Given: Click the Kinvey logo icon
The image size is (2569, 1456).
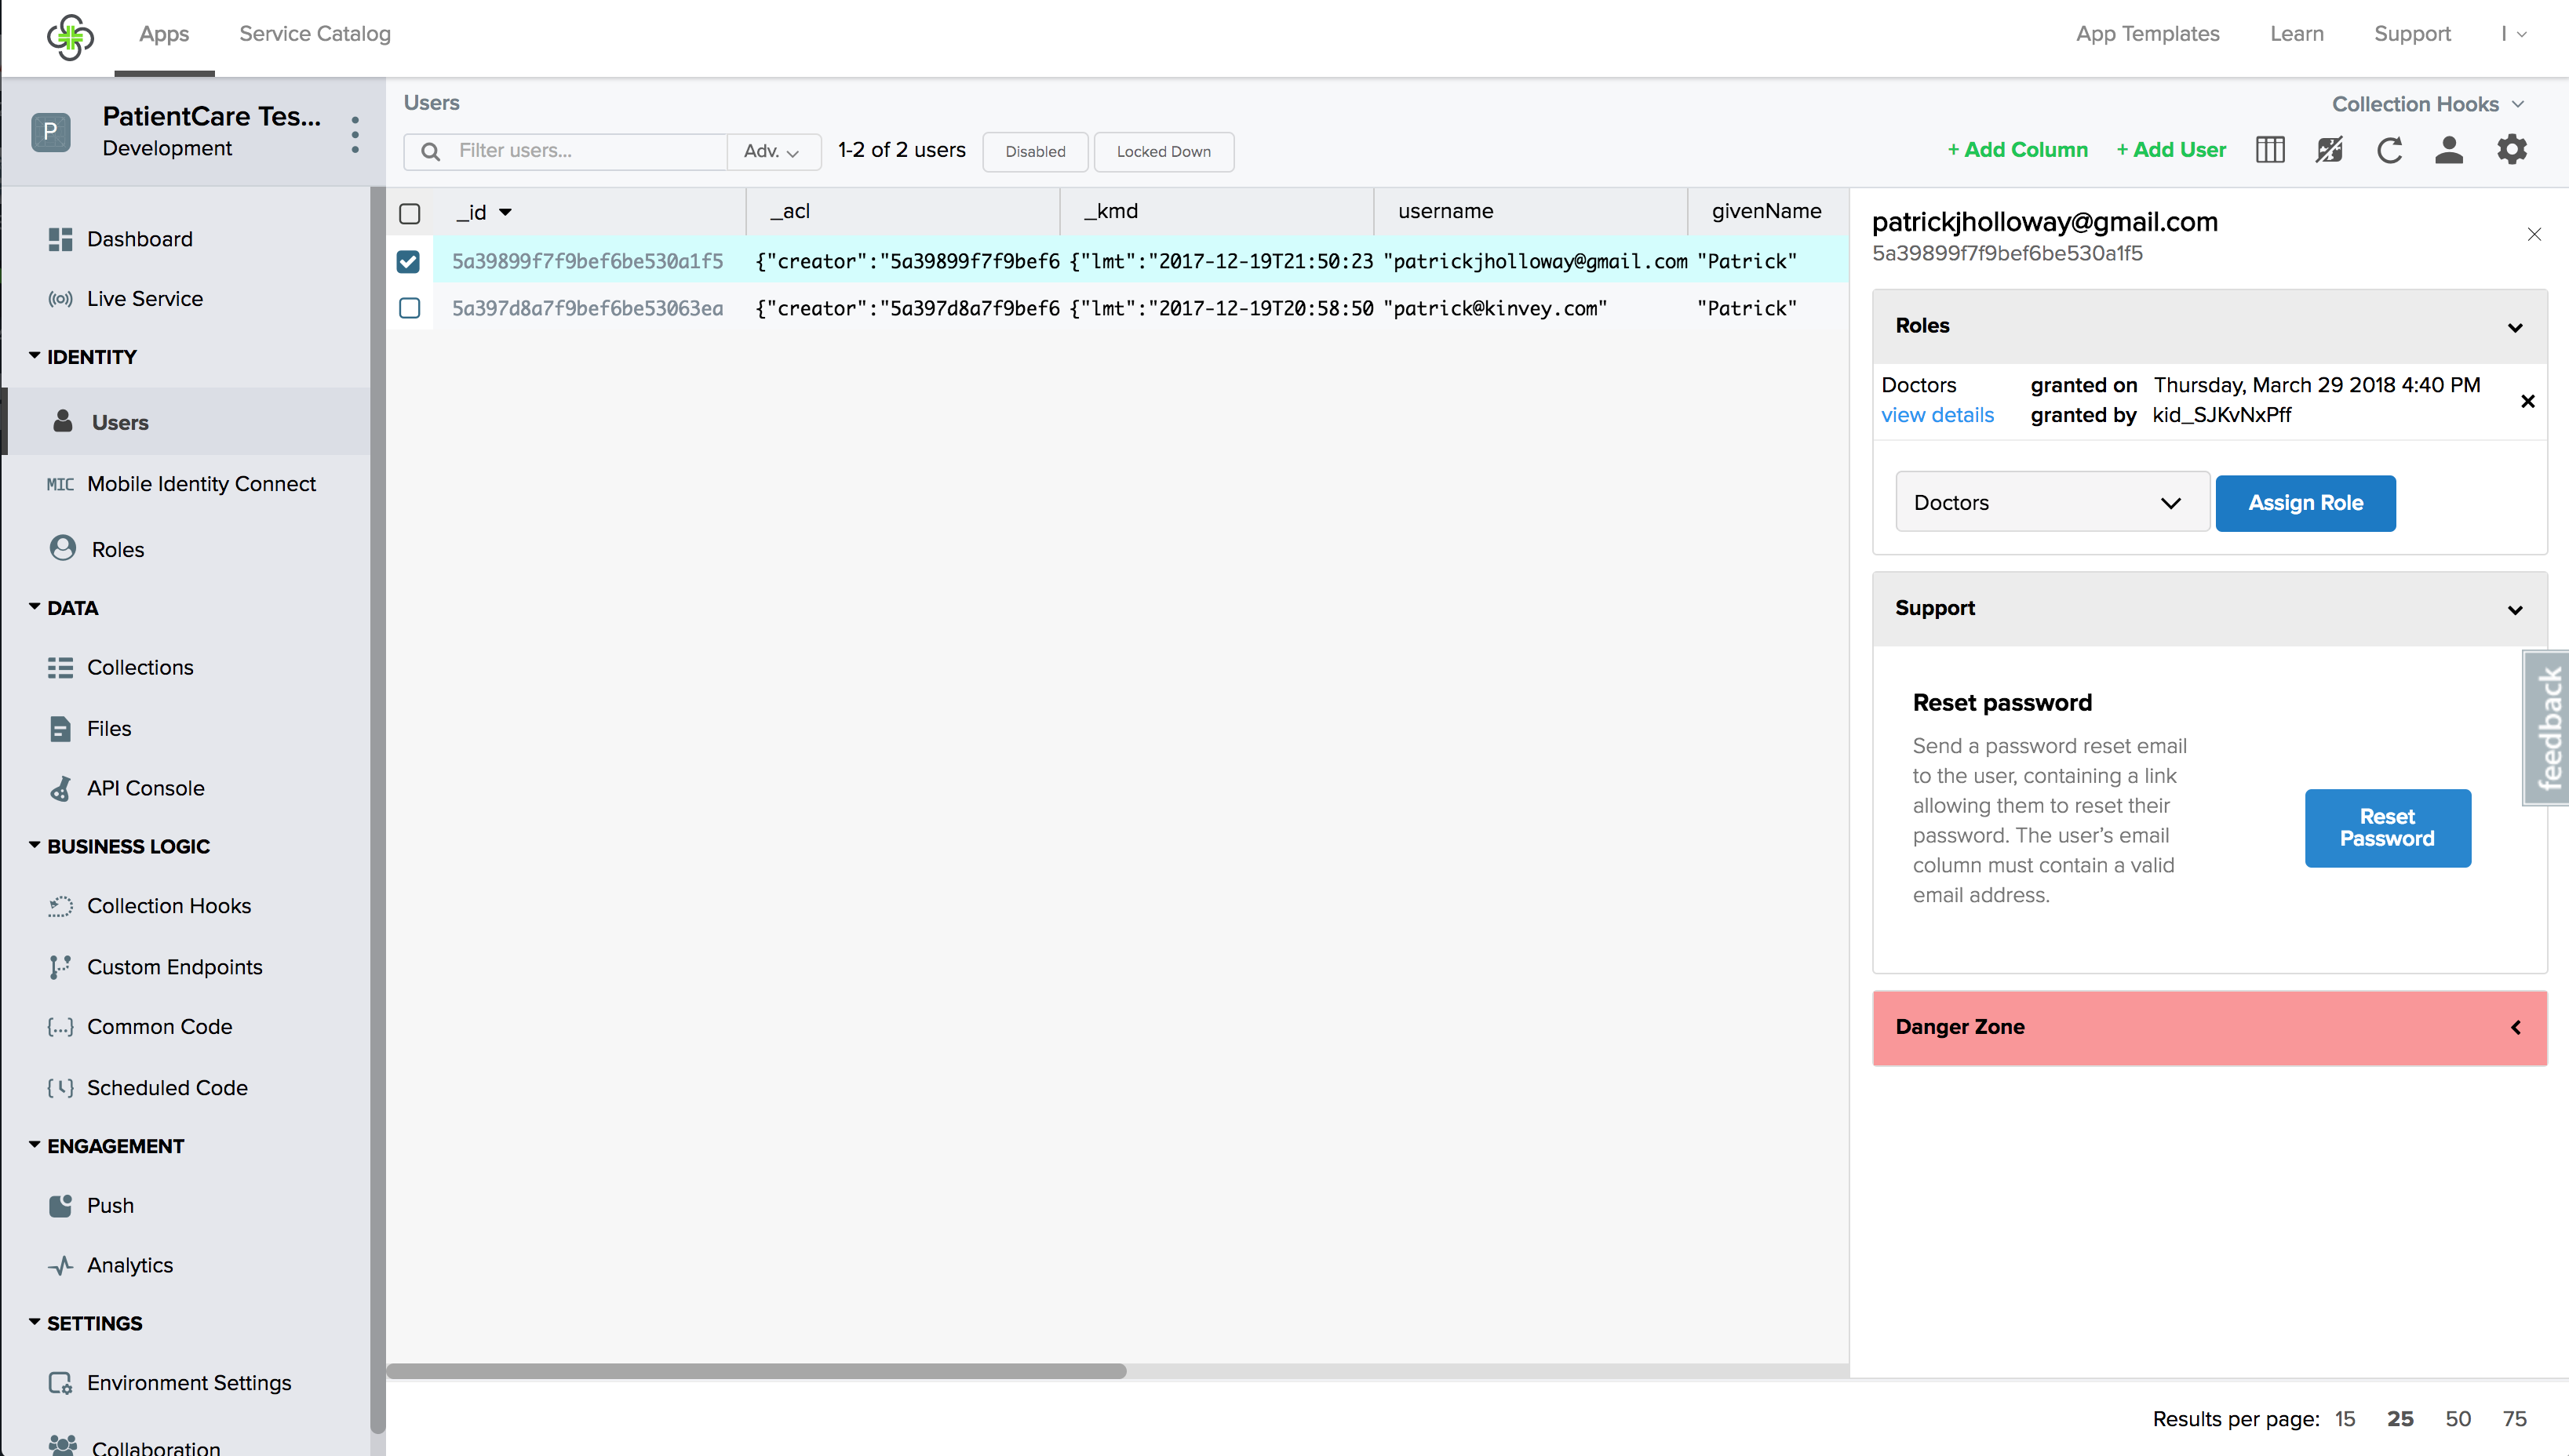Looking at the screenshot, I should pos(70,36).
